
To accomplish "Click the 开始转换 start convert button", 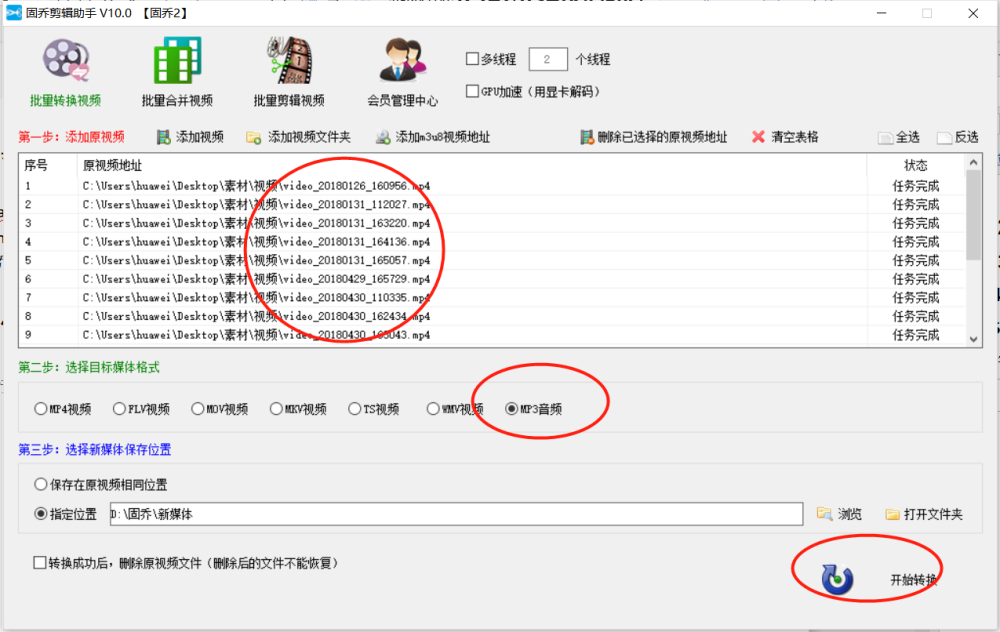I will [x=879, y=579].
